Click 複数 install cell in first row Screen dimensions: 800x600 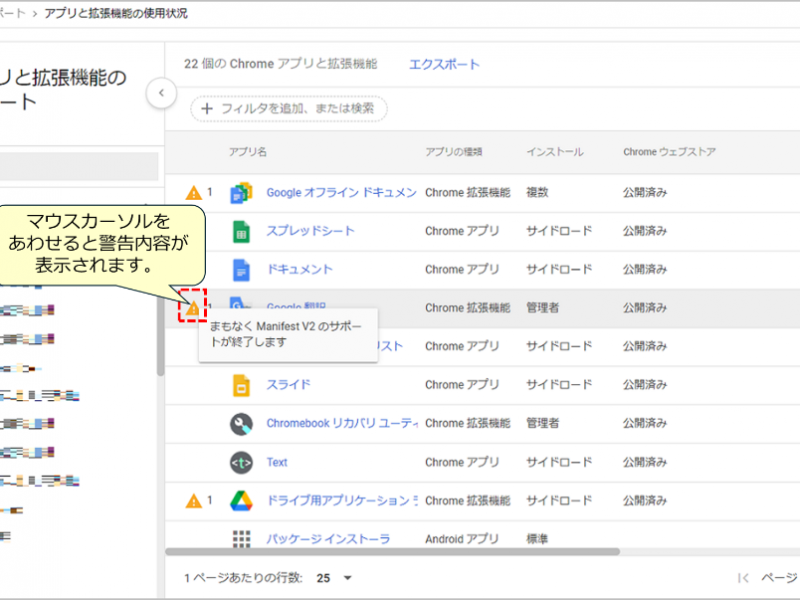[x=537, y=193]
